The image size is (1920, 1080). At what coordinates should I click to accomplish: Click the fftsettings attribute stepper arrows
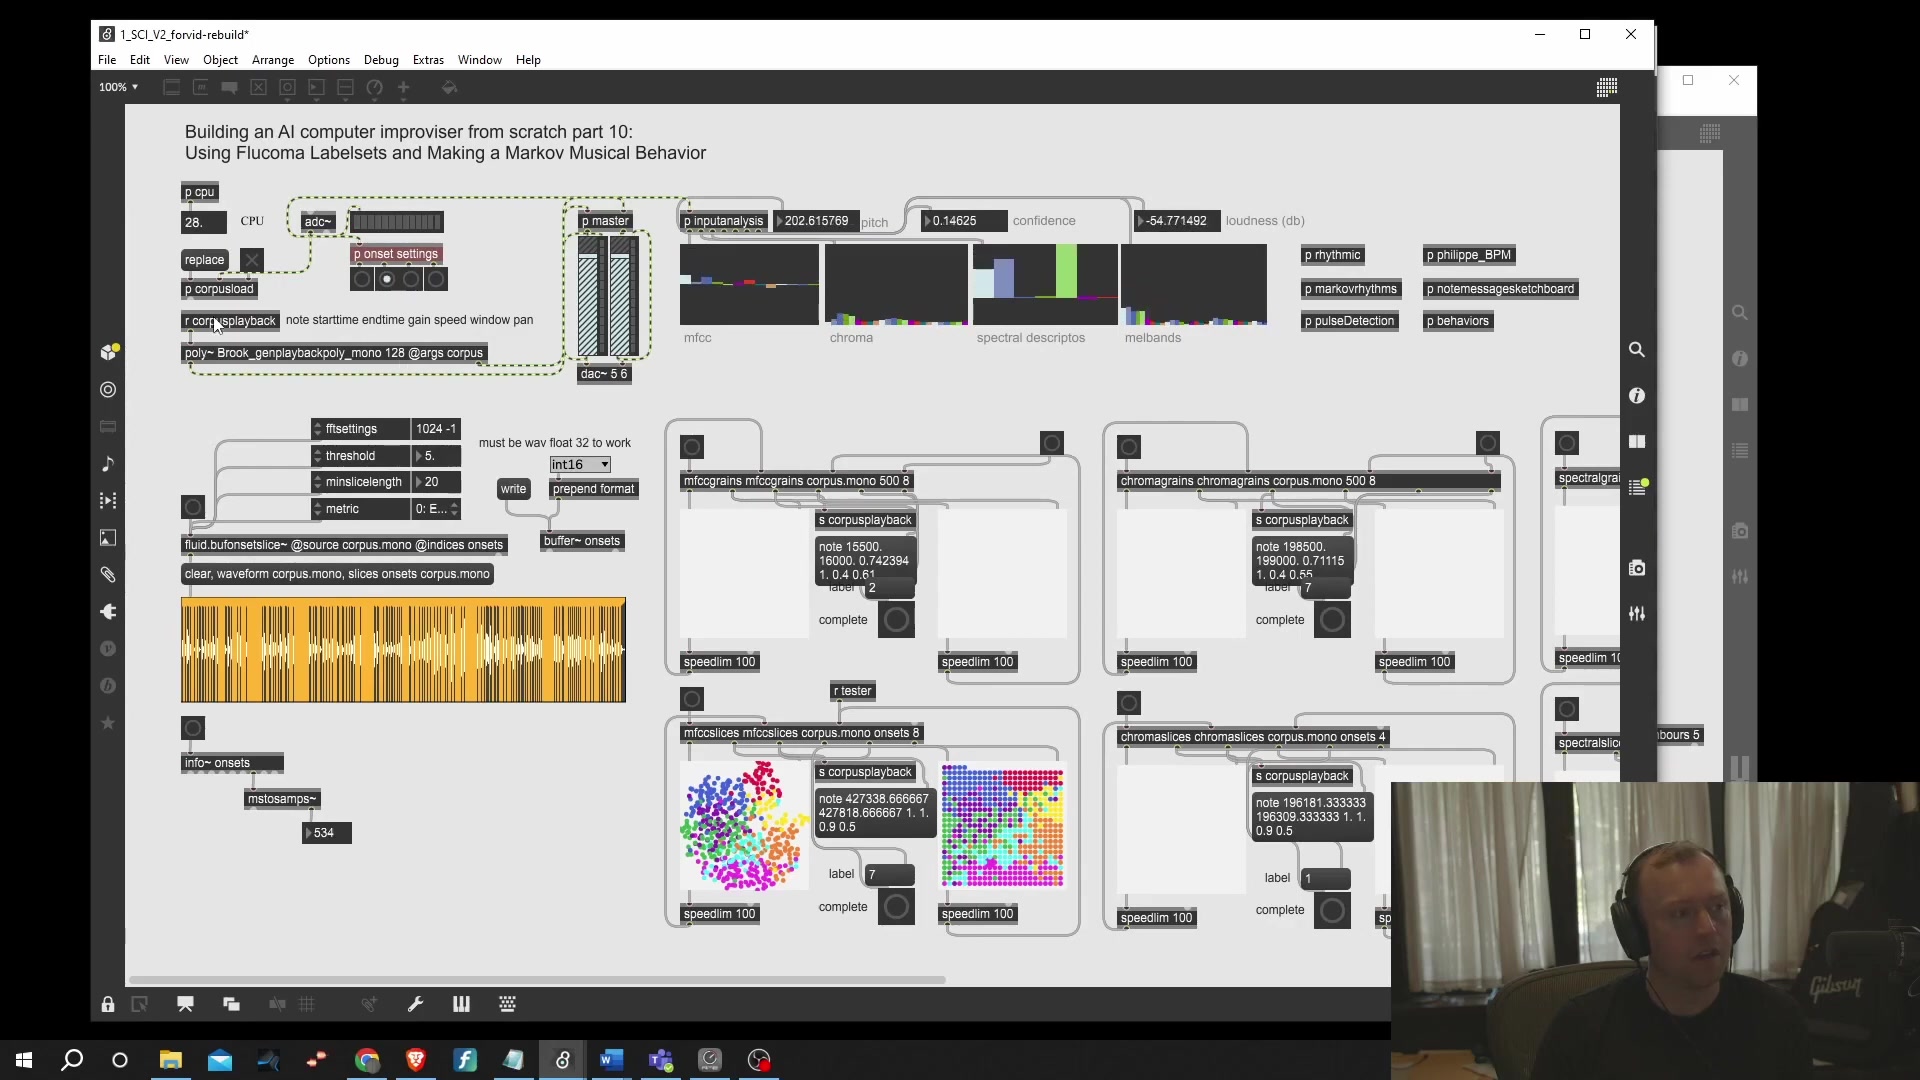click(318, 429)
